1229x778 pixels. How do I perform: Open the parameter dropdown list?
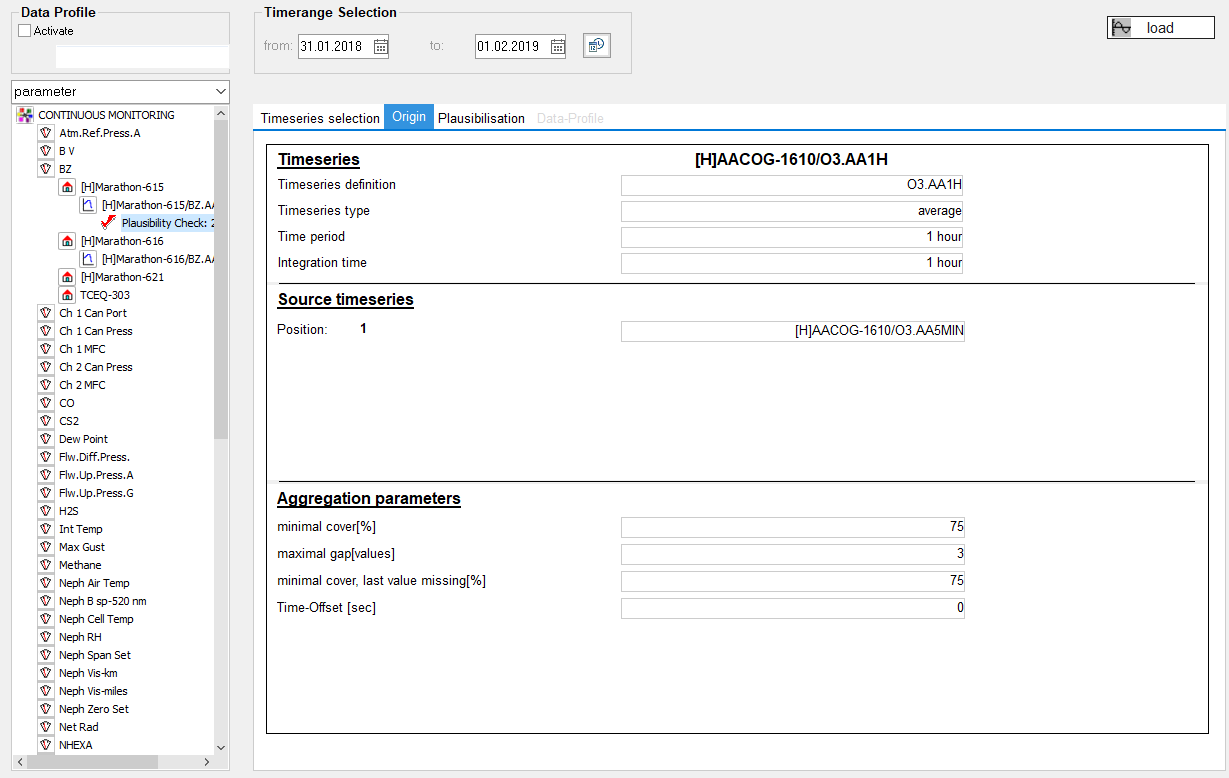coord(220,92)
